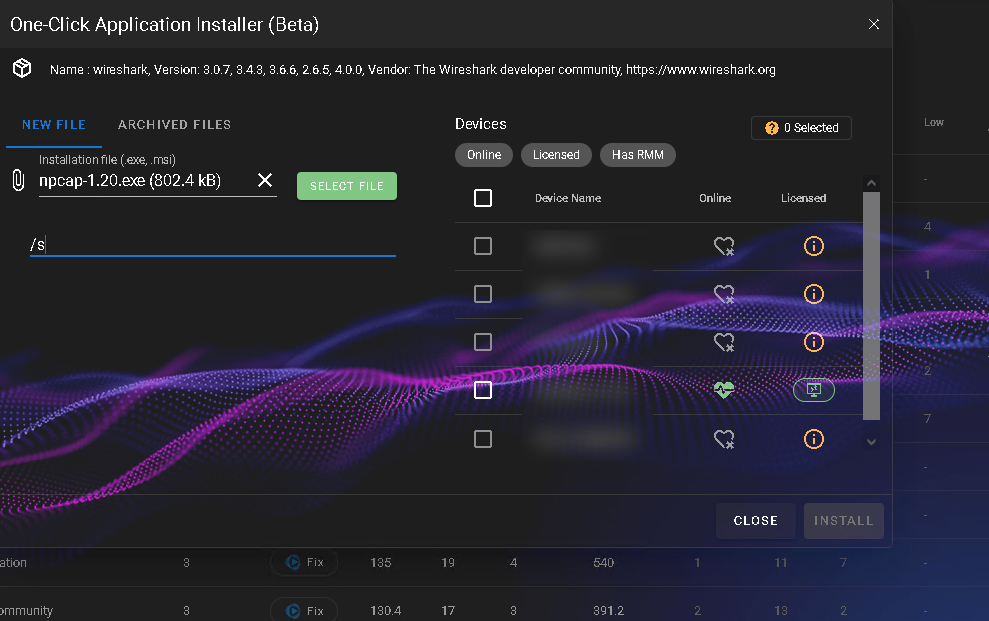
Task: Clear the npcap-1.20.exe file selection
Action: (x=265, y=180)
